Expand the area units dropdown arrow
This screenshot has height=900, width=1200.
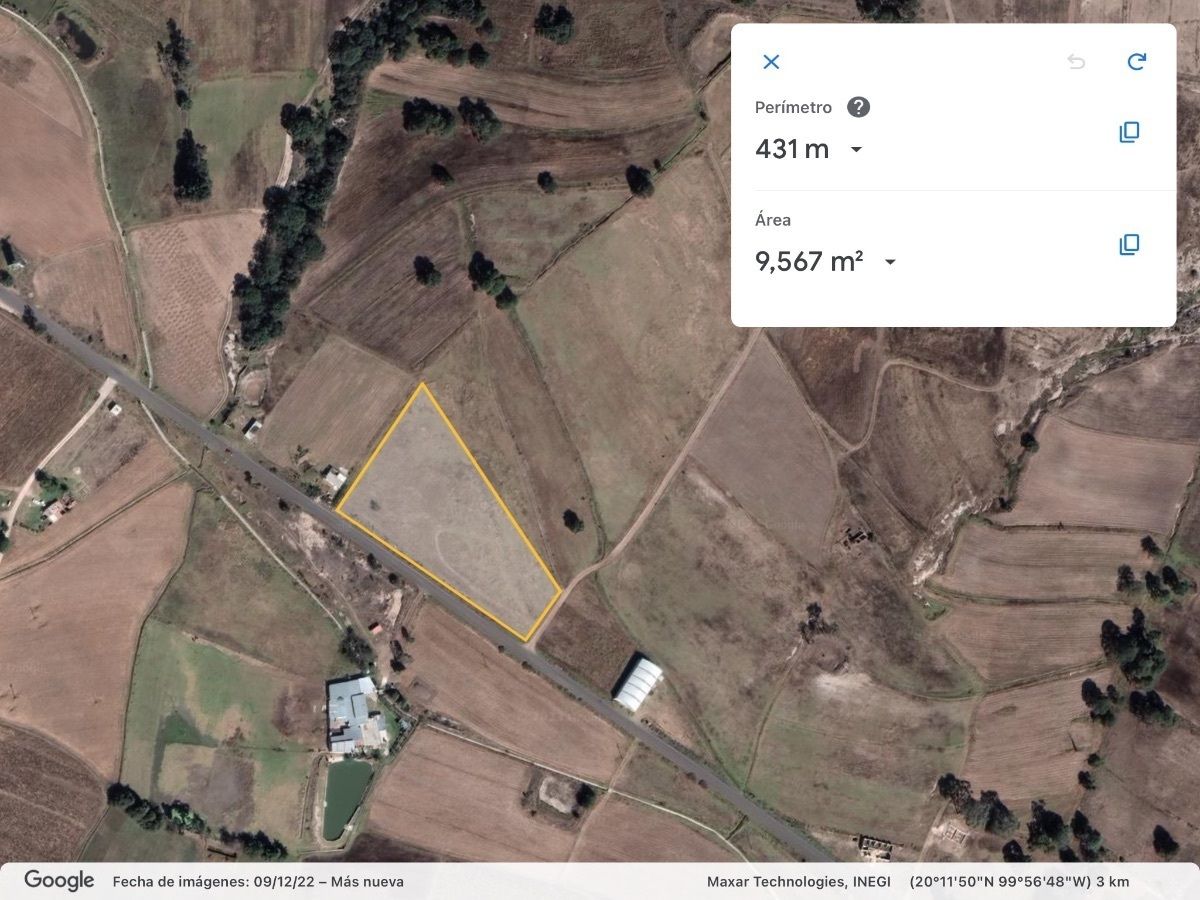[890, 262]
